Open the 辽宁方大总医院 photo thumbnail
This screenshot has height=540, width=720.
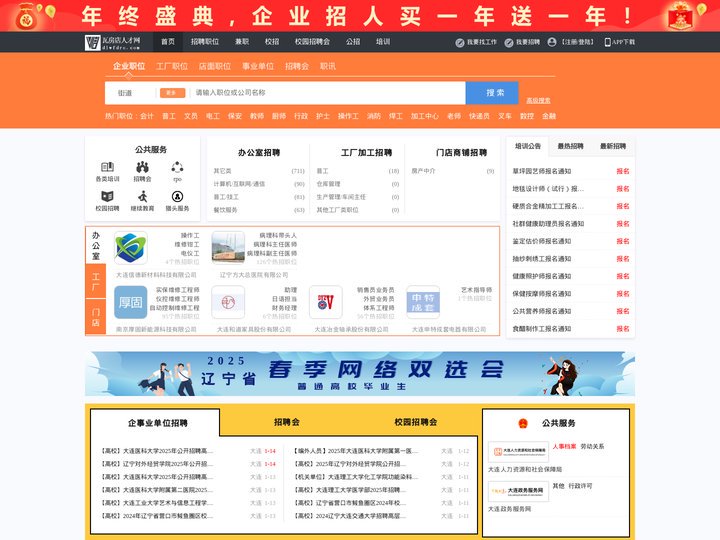pos(228,248)
